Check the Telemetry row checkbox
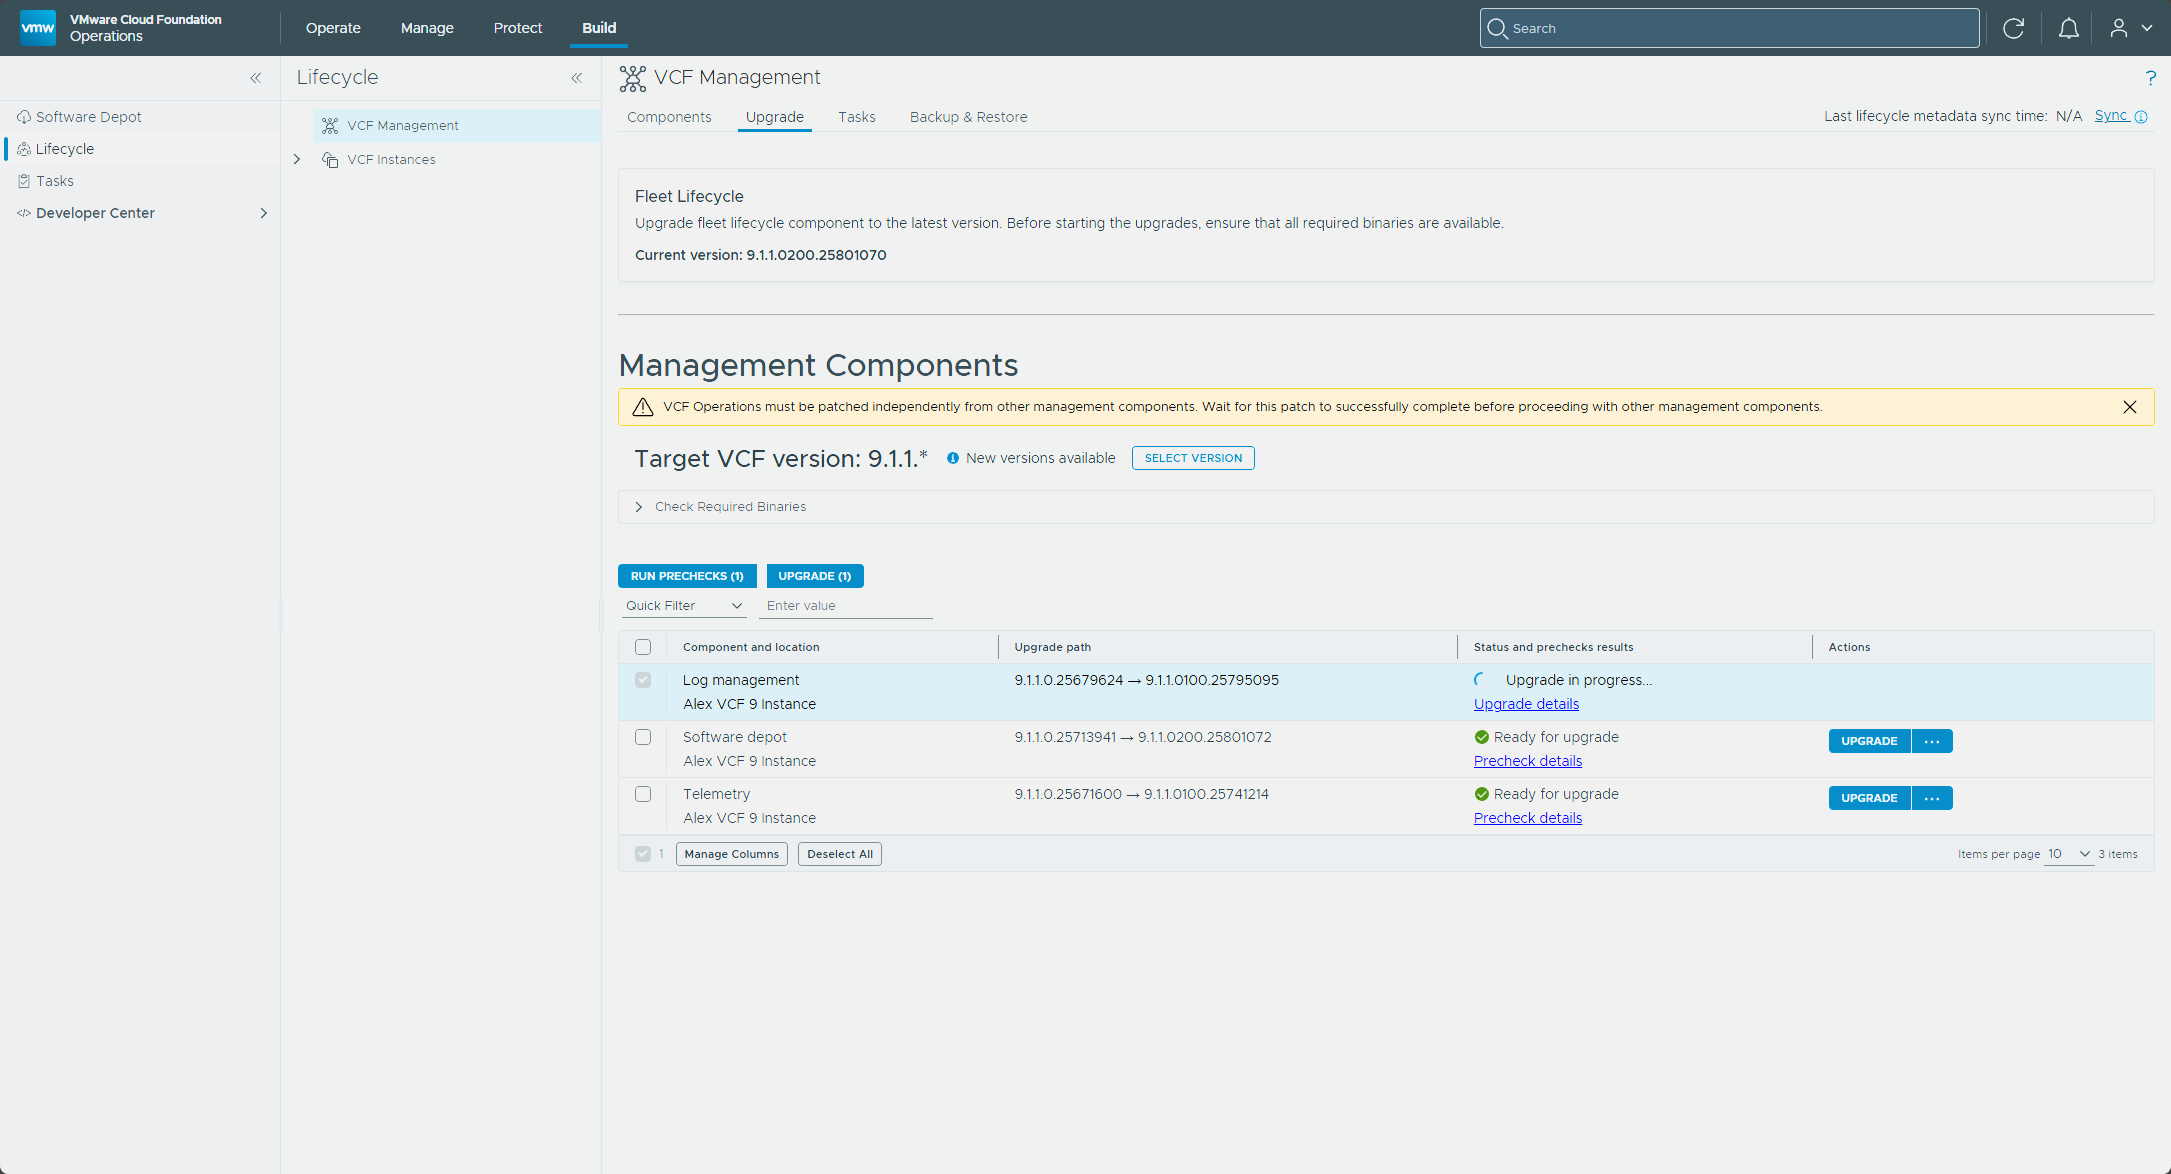Screen dimensions: 2171x1174 click(643, 794)
